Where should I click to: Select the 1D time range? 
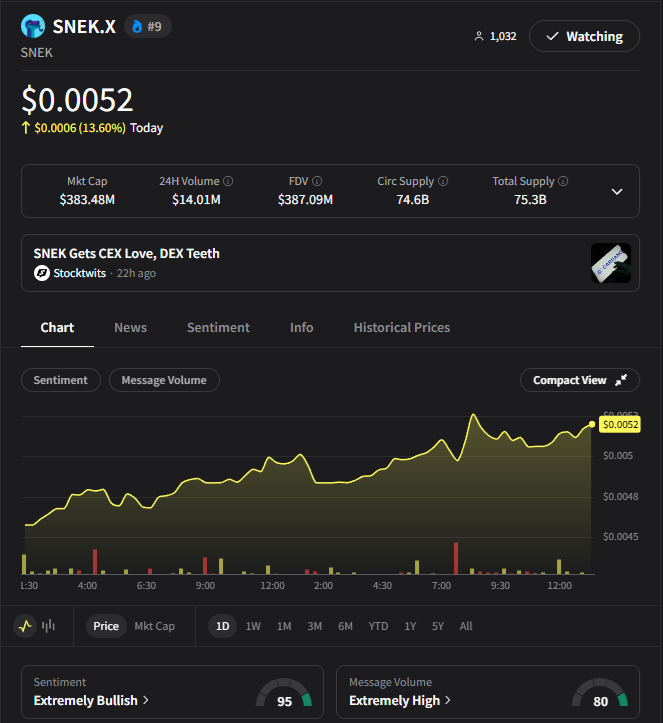tap(222, 626)
